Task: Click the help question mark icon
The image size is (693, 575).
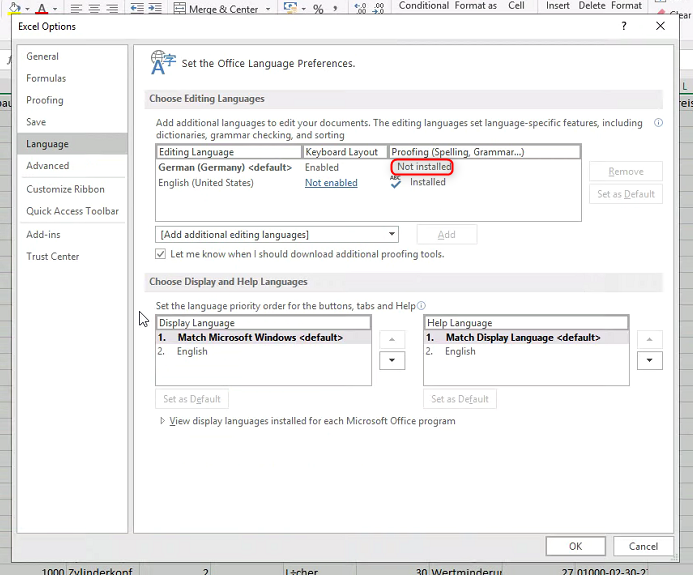Action: 624,26
